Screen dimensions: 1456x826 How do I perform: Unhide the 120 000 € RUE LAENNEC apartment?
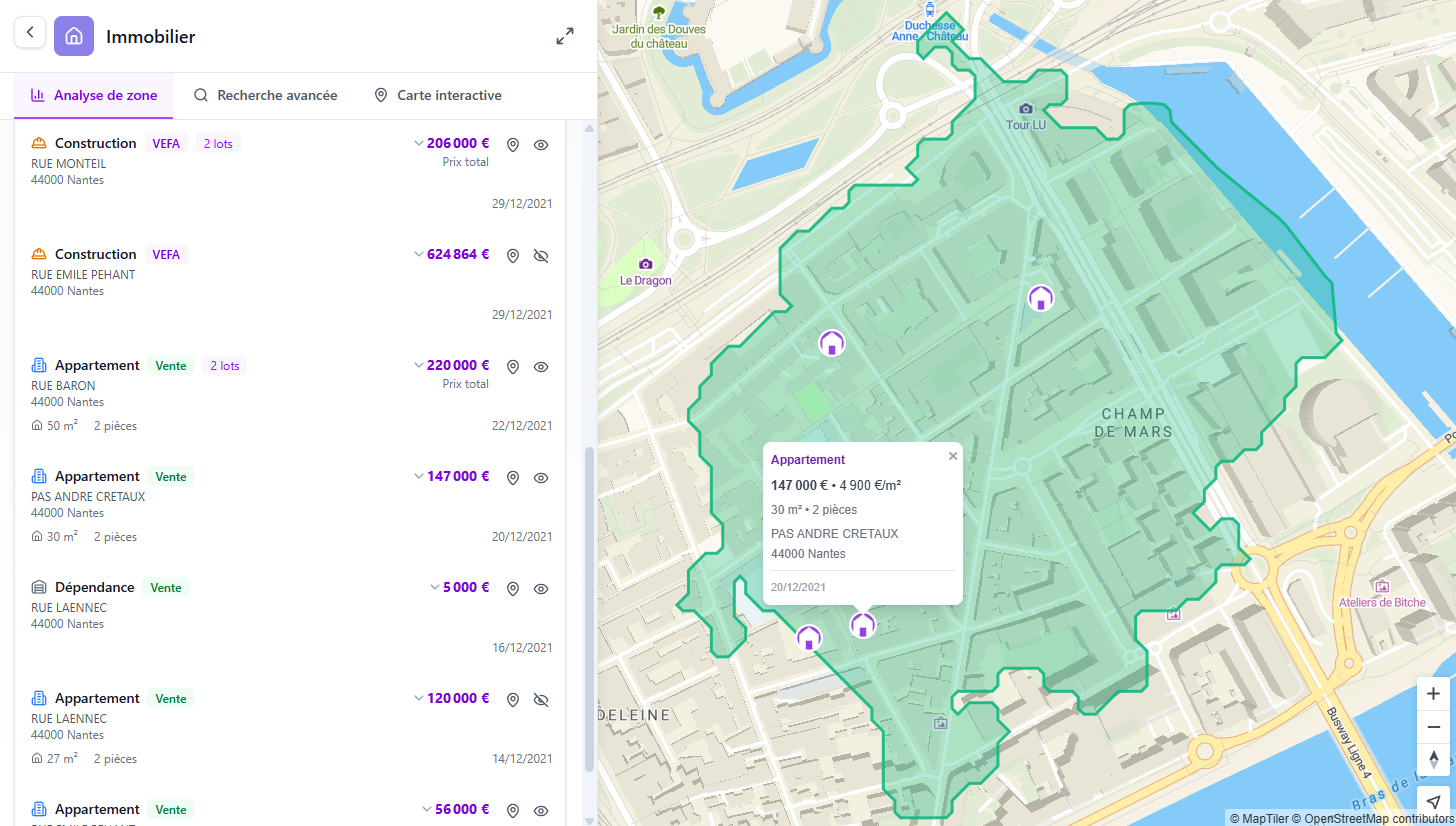tap(541, 699)
